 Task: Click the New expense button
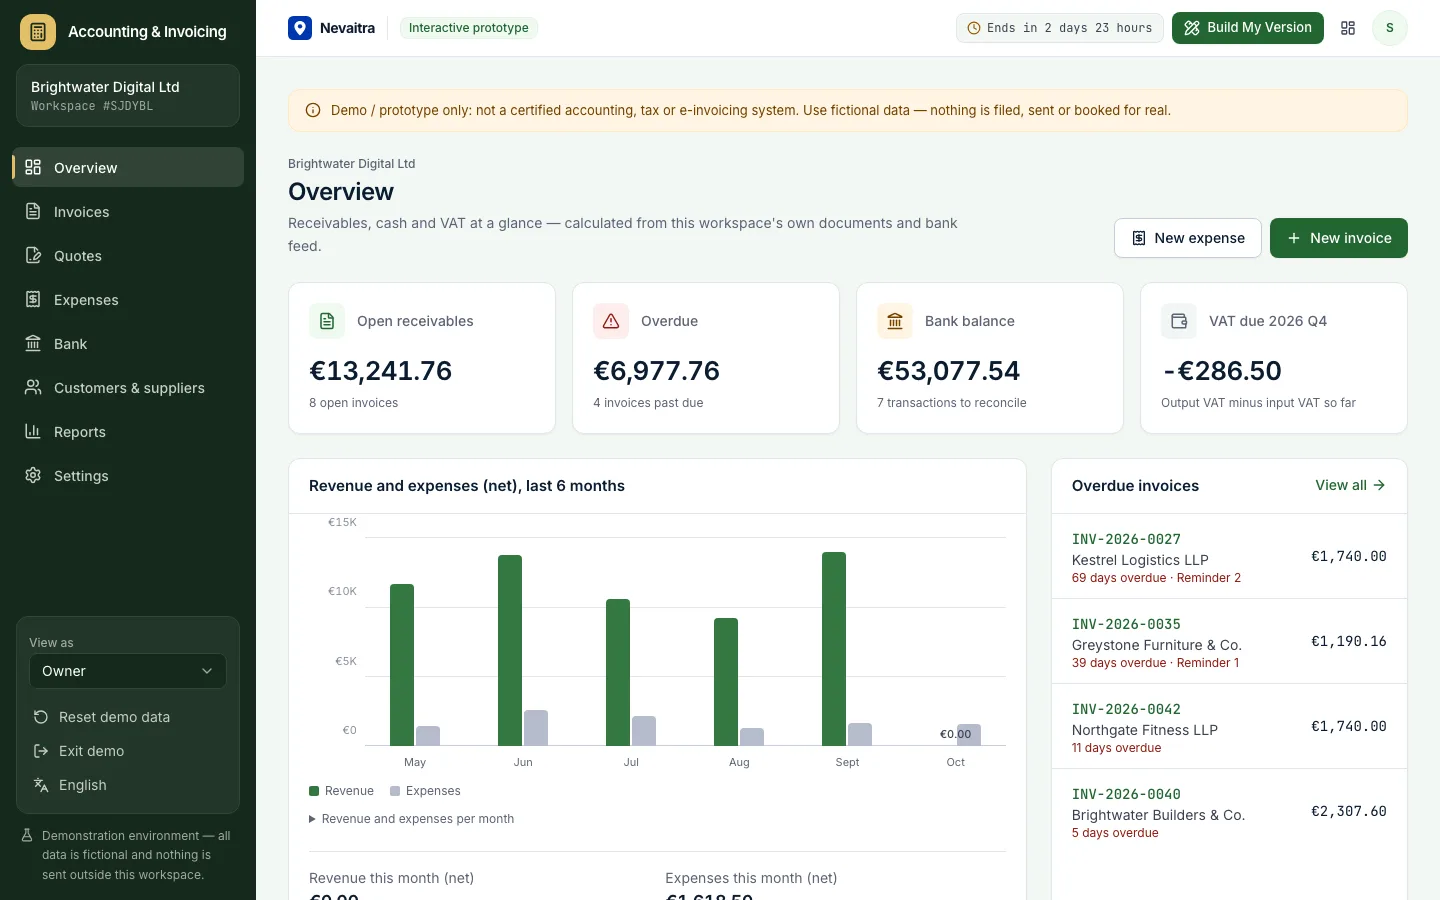pyautogui.click(x=1188, y=238)
